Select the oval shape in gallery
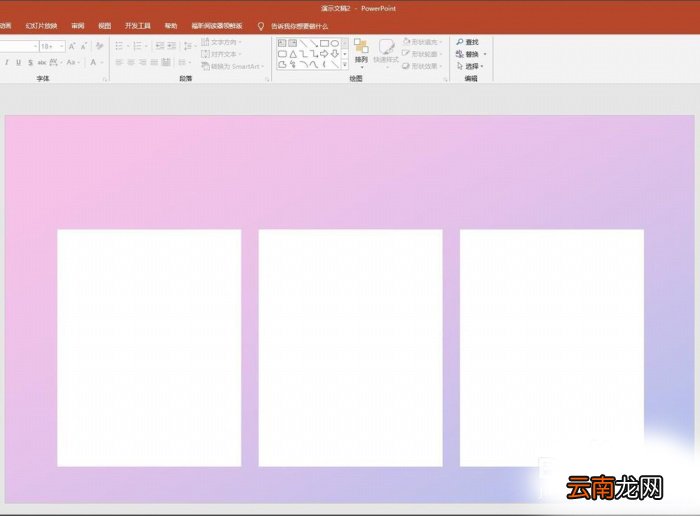Image resolution: width=700 pixels, height=516 pixels. [x=335, y=43]
